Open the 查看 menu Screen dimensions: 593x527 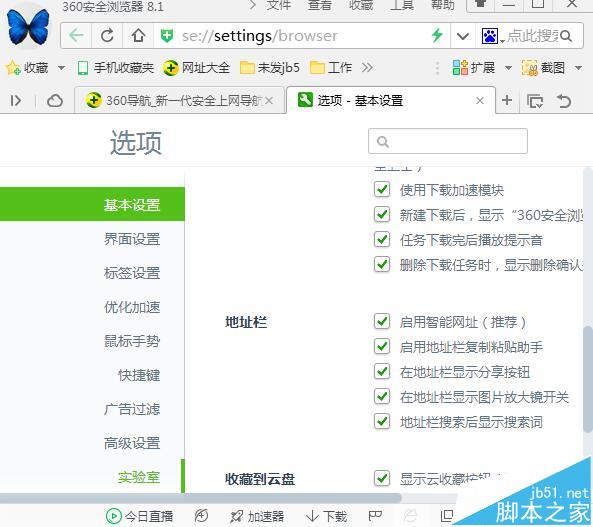(x=320, y=5)
